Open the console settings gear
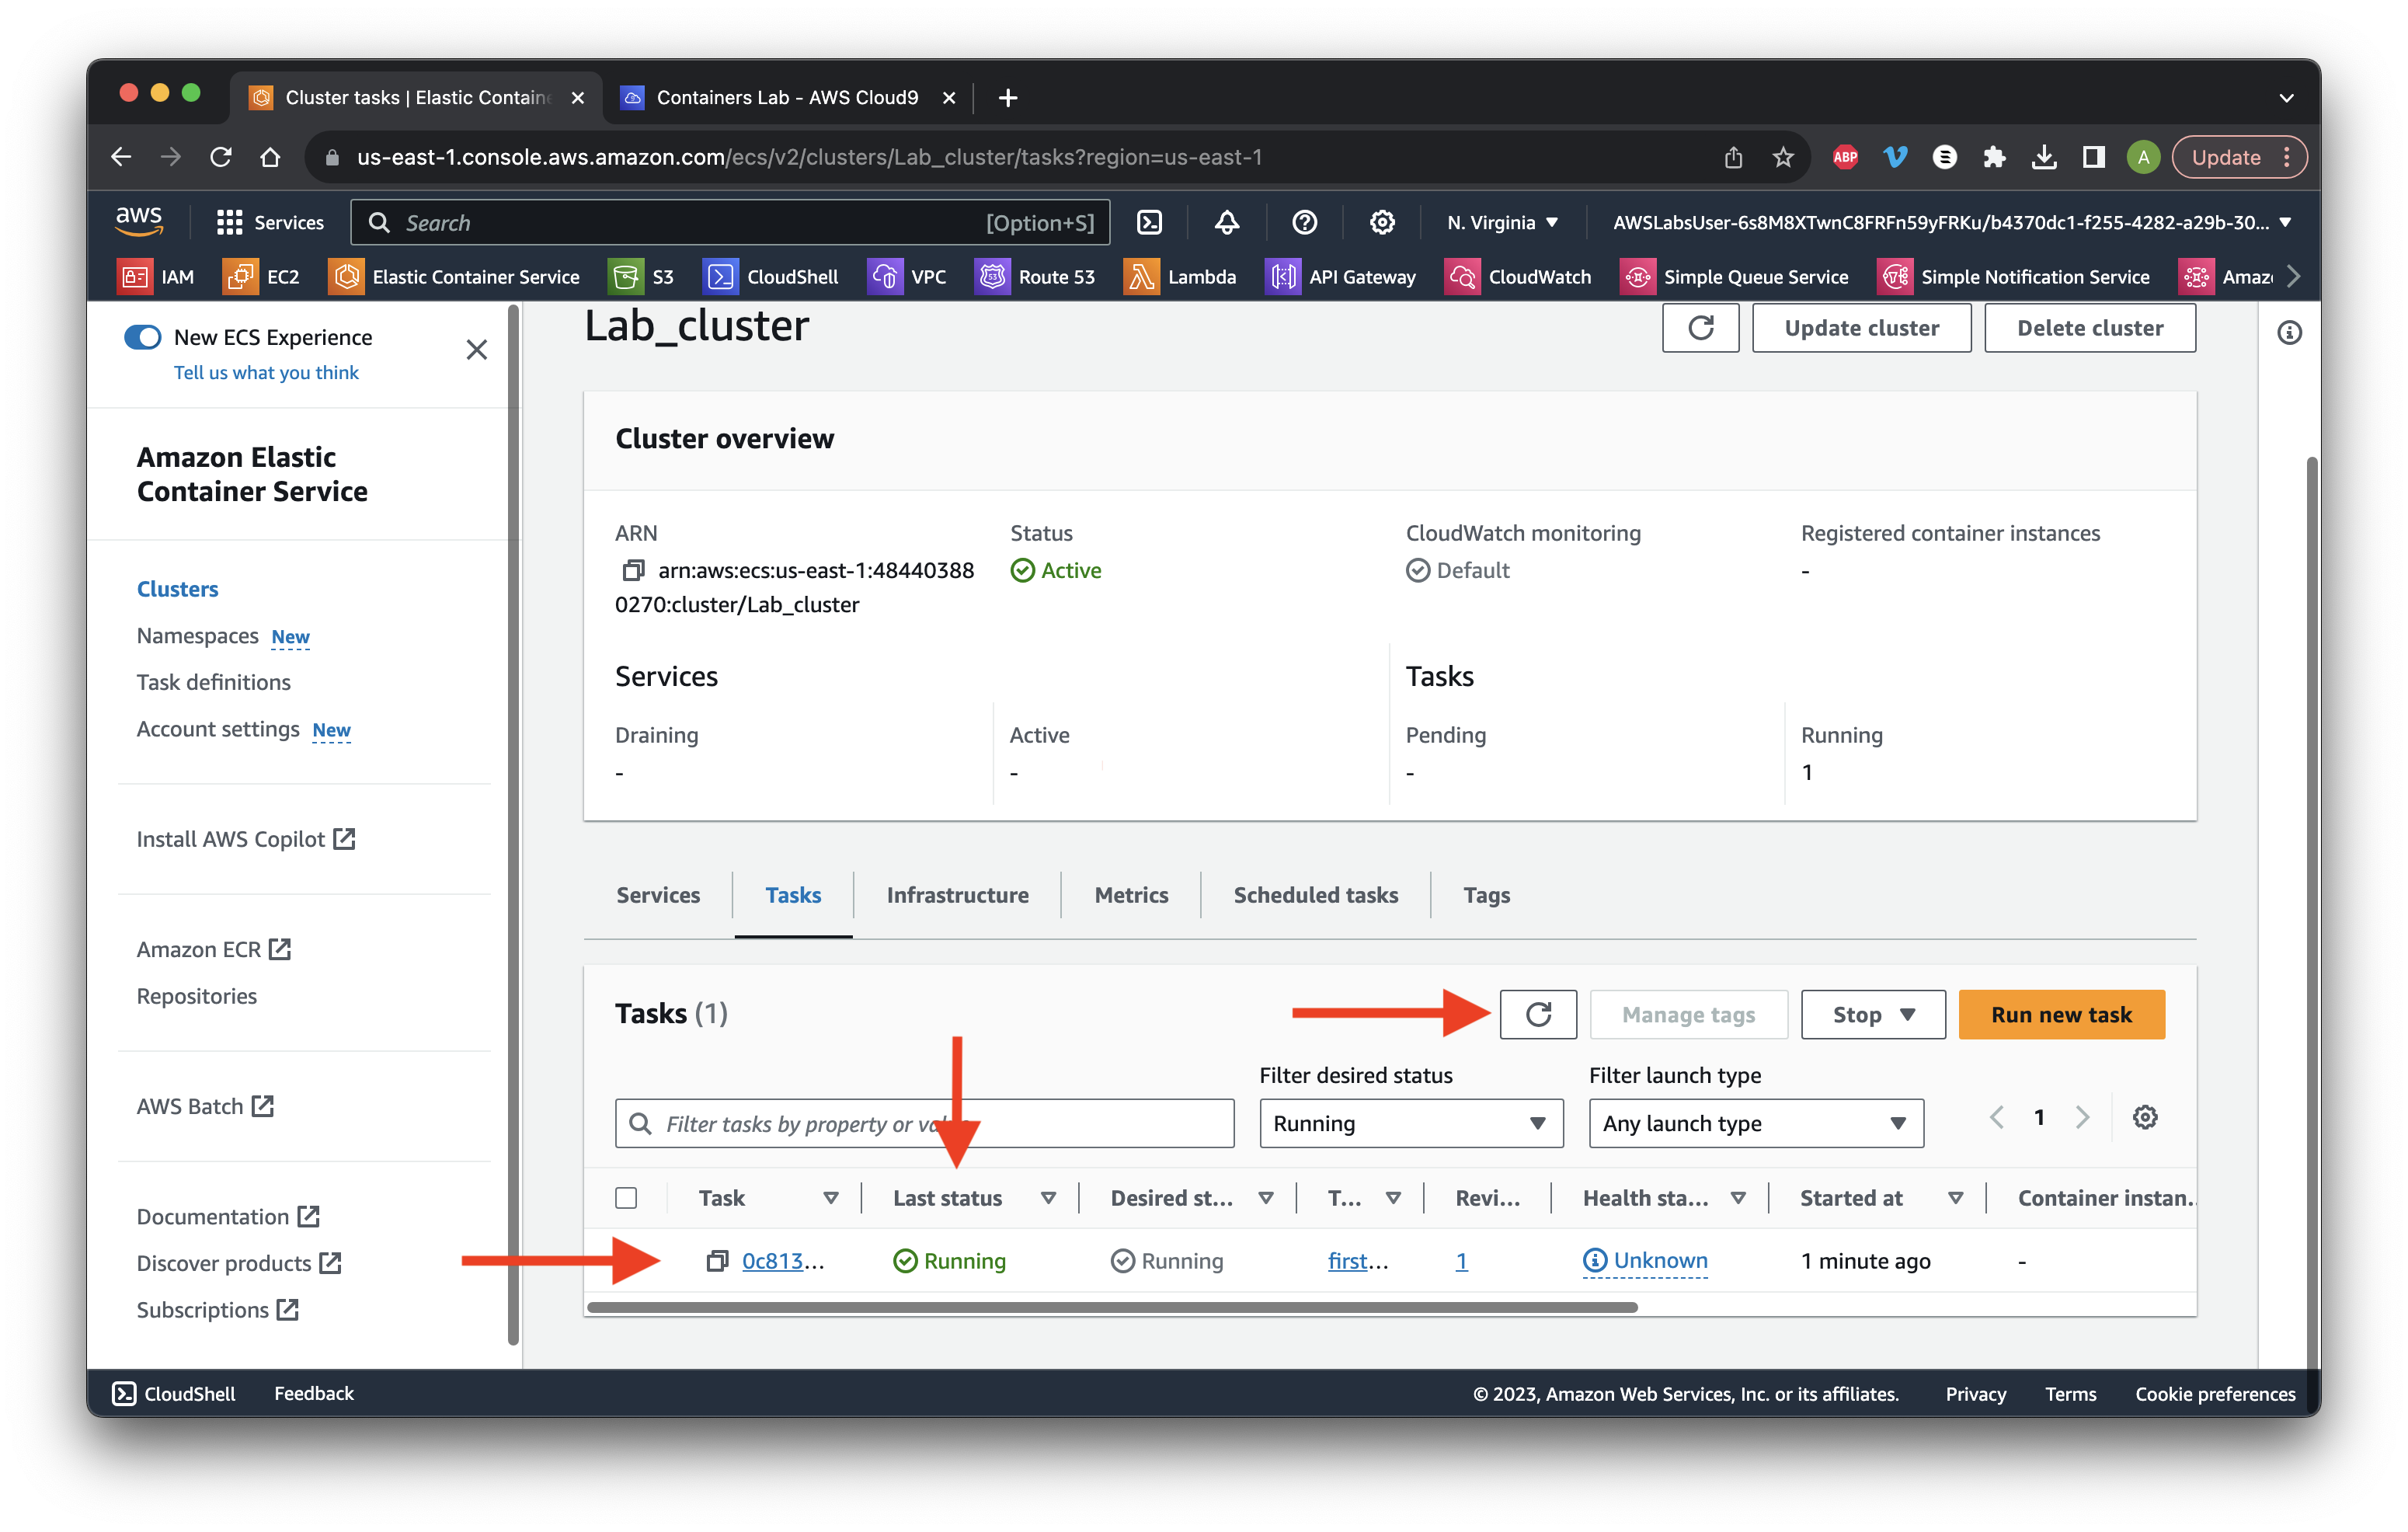Viewport: 2408px width, 1532px height. [x=1381, y=222]
